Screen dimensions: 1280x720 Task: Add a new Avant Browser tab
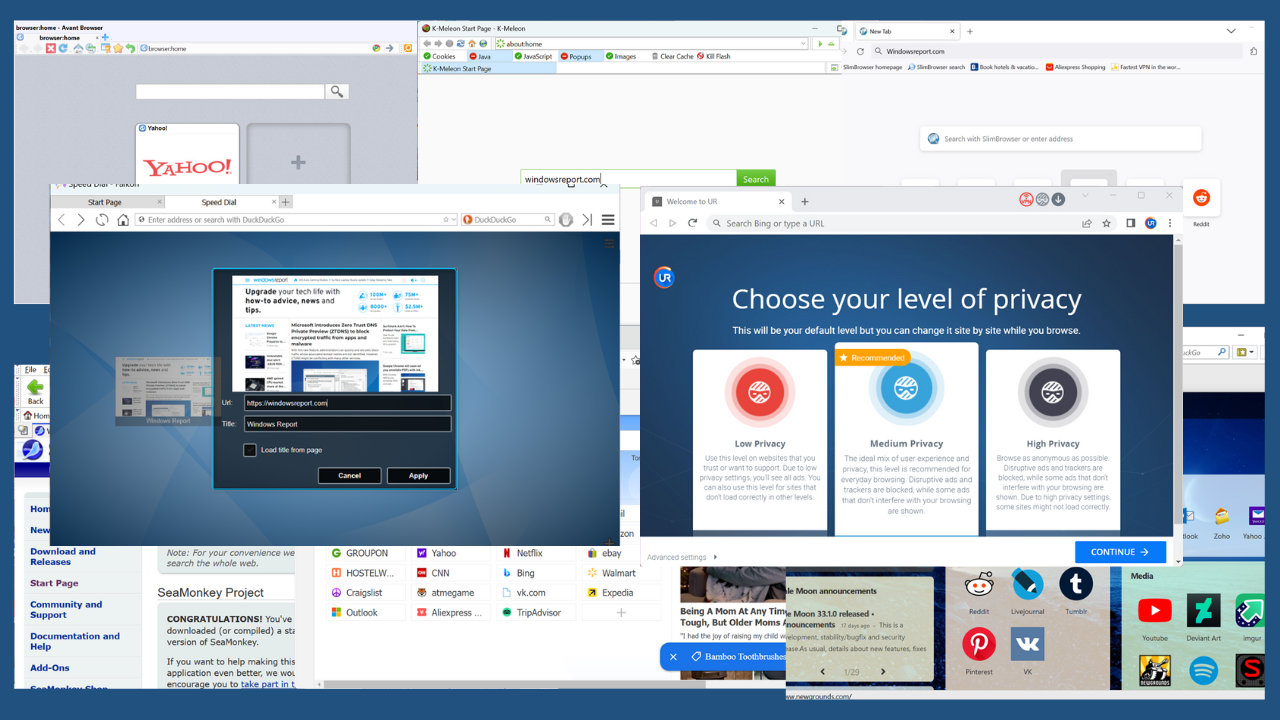pyautogui.click(x=105, y=37)
